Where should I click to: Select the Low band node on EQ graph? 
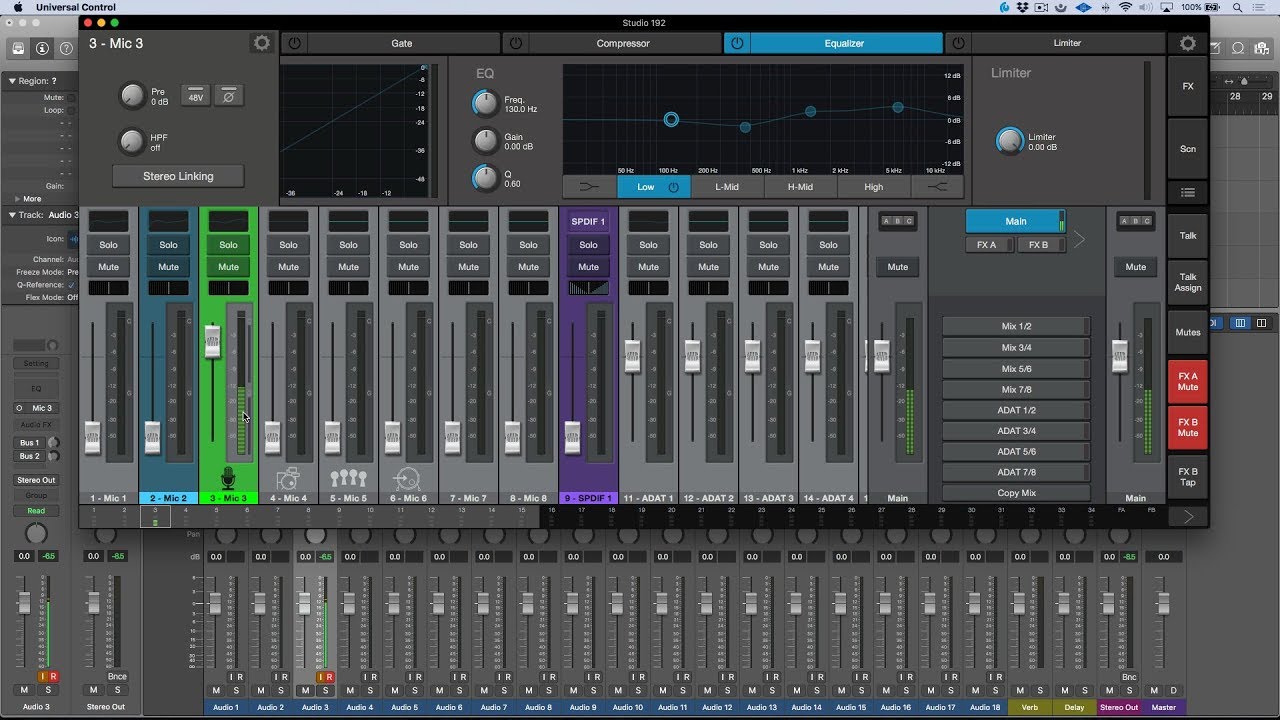pyautogui.click(x=671, y=119)
